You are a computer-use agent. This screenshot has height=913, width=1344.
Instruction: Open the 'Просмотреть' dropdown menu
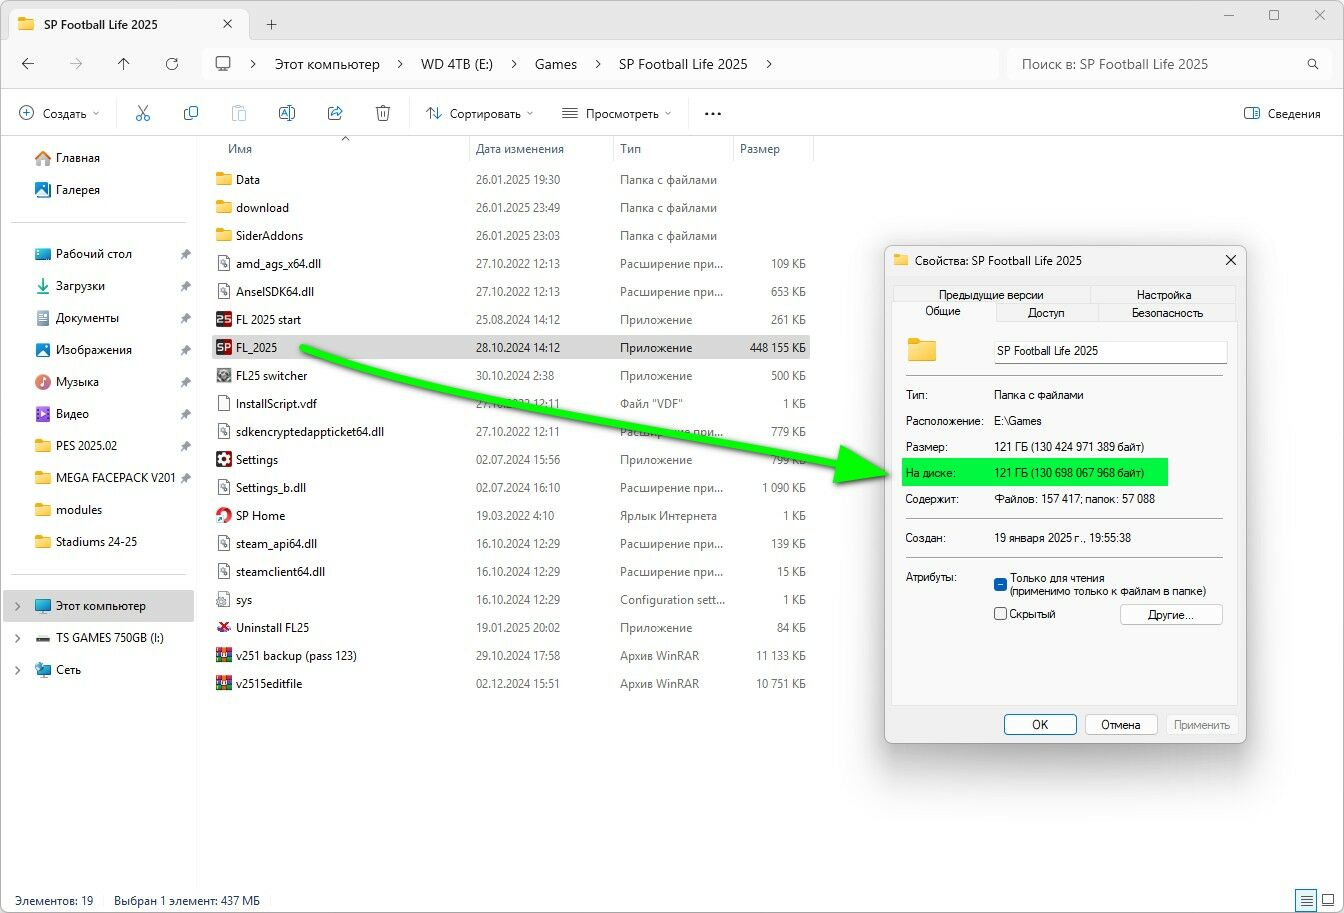point(616,113)
